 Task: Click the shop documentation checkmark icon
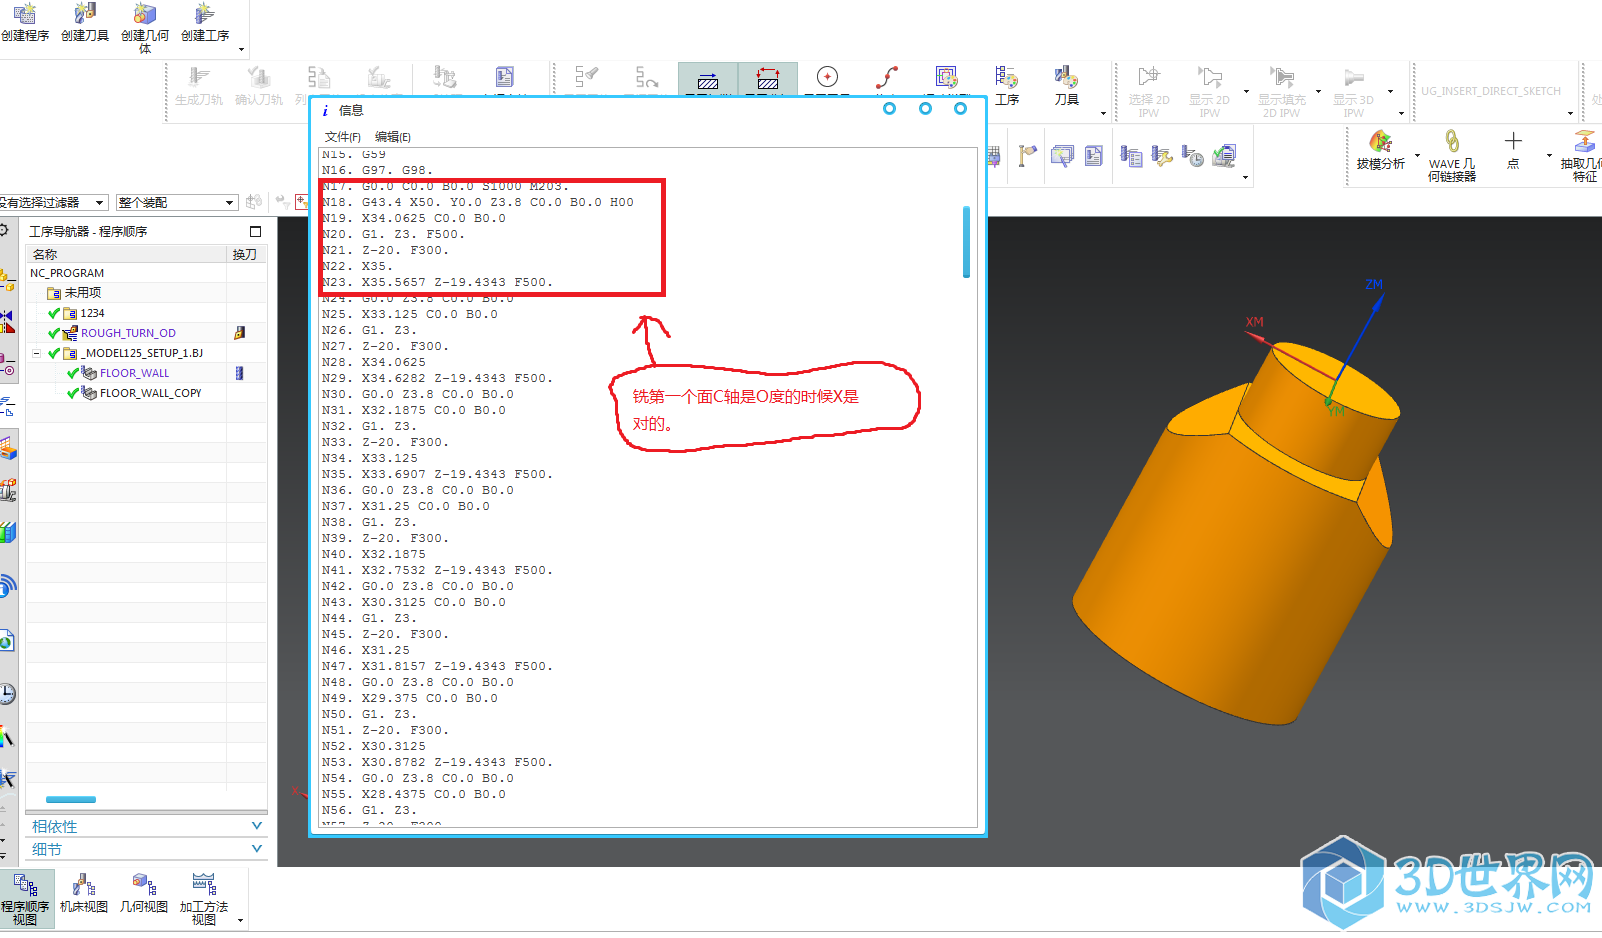[1224, 155]
